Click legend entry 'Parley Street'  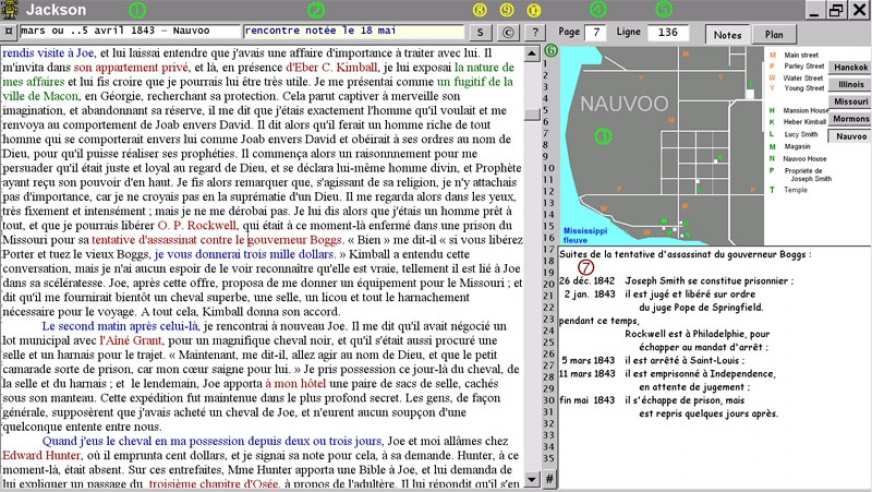coord(804,66)
